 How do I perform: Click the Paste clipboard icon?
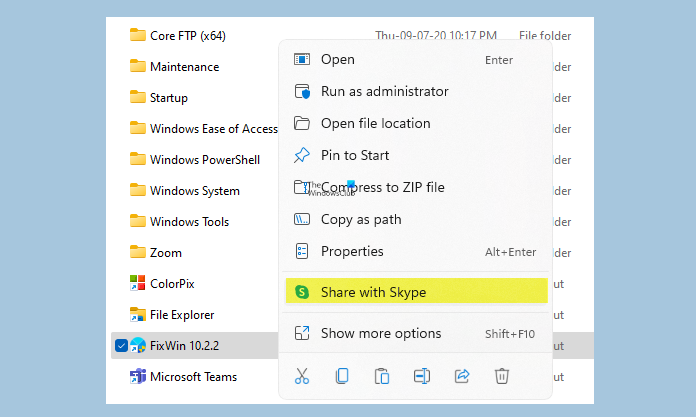pos(382,376)
